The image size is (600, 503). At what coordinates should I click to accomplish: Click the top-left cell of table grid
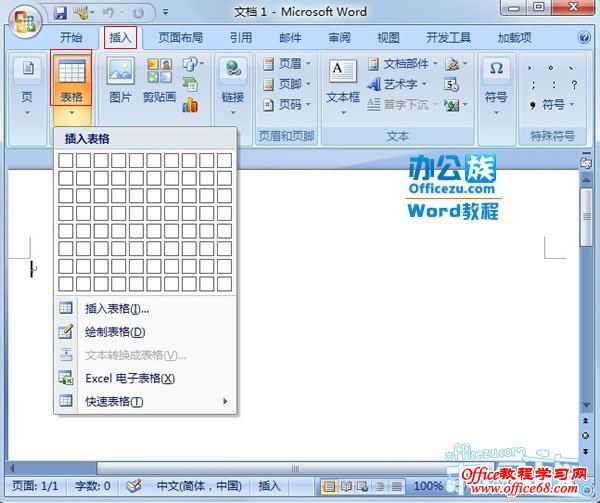tap(66, 160)
